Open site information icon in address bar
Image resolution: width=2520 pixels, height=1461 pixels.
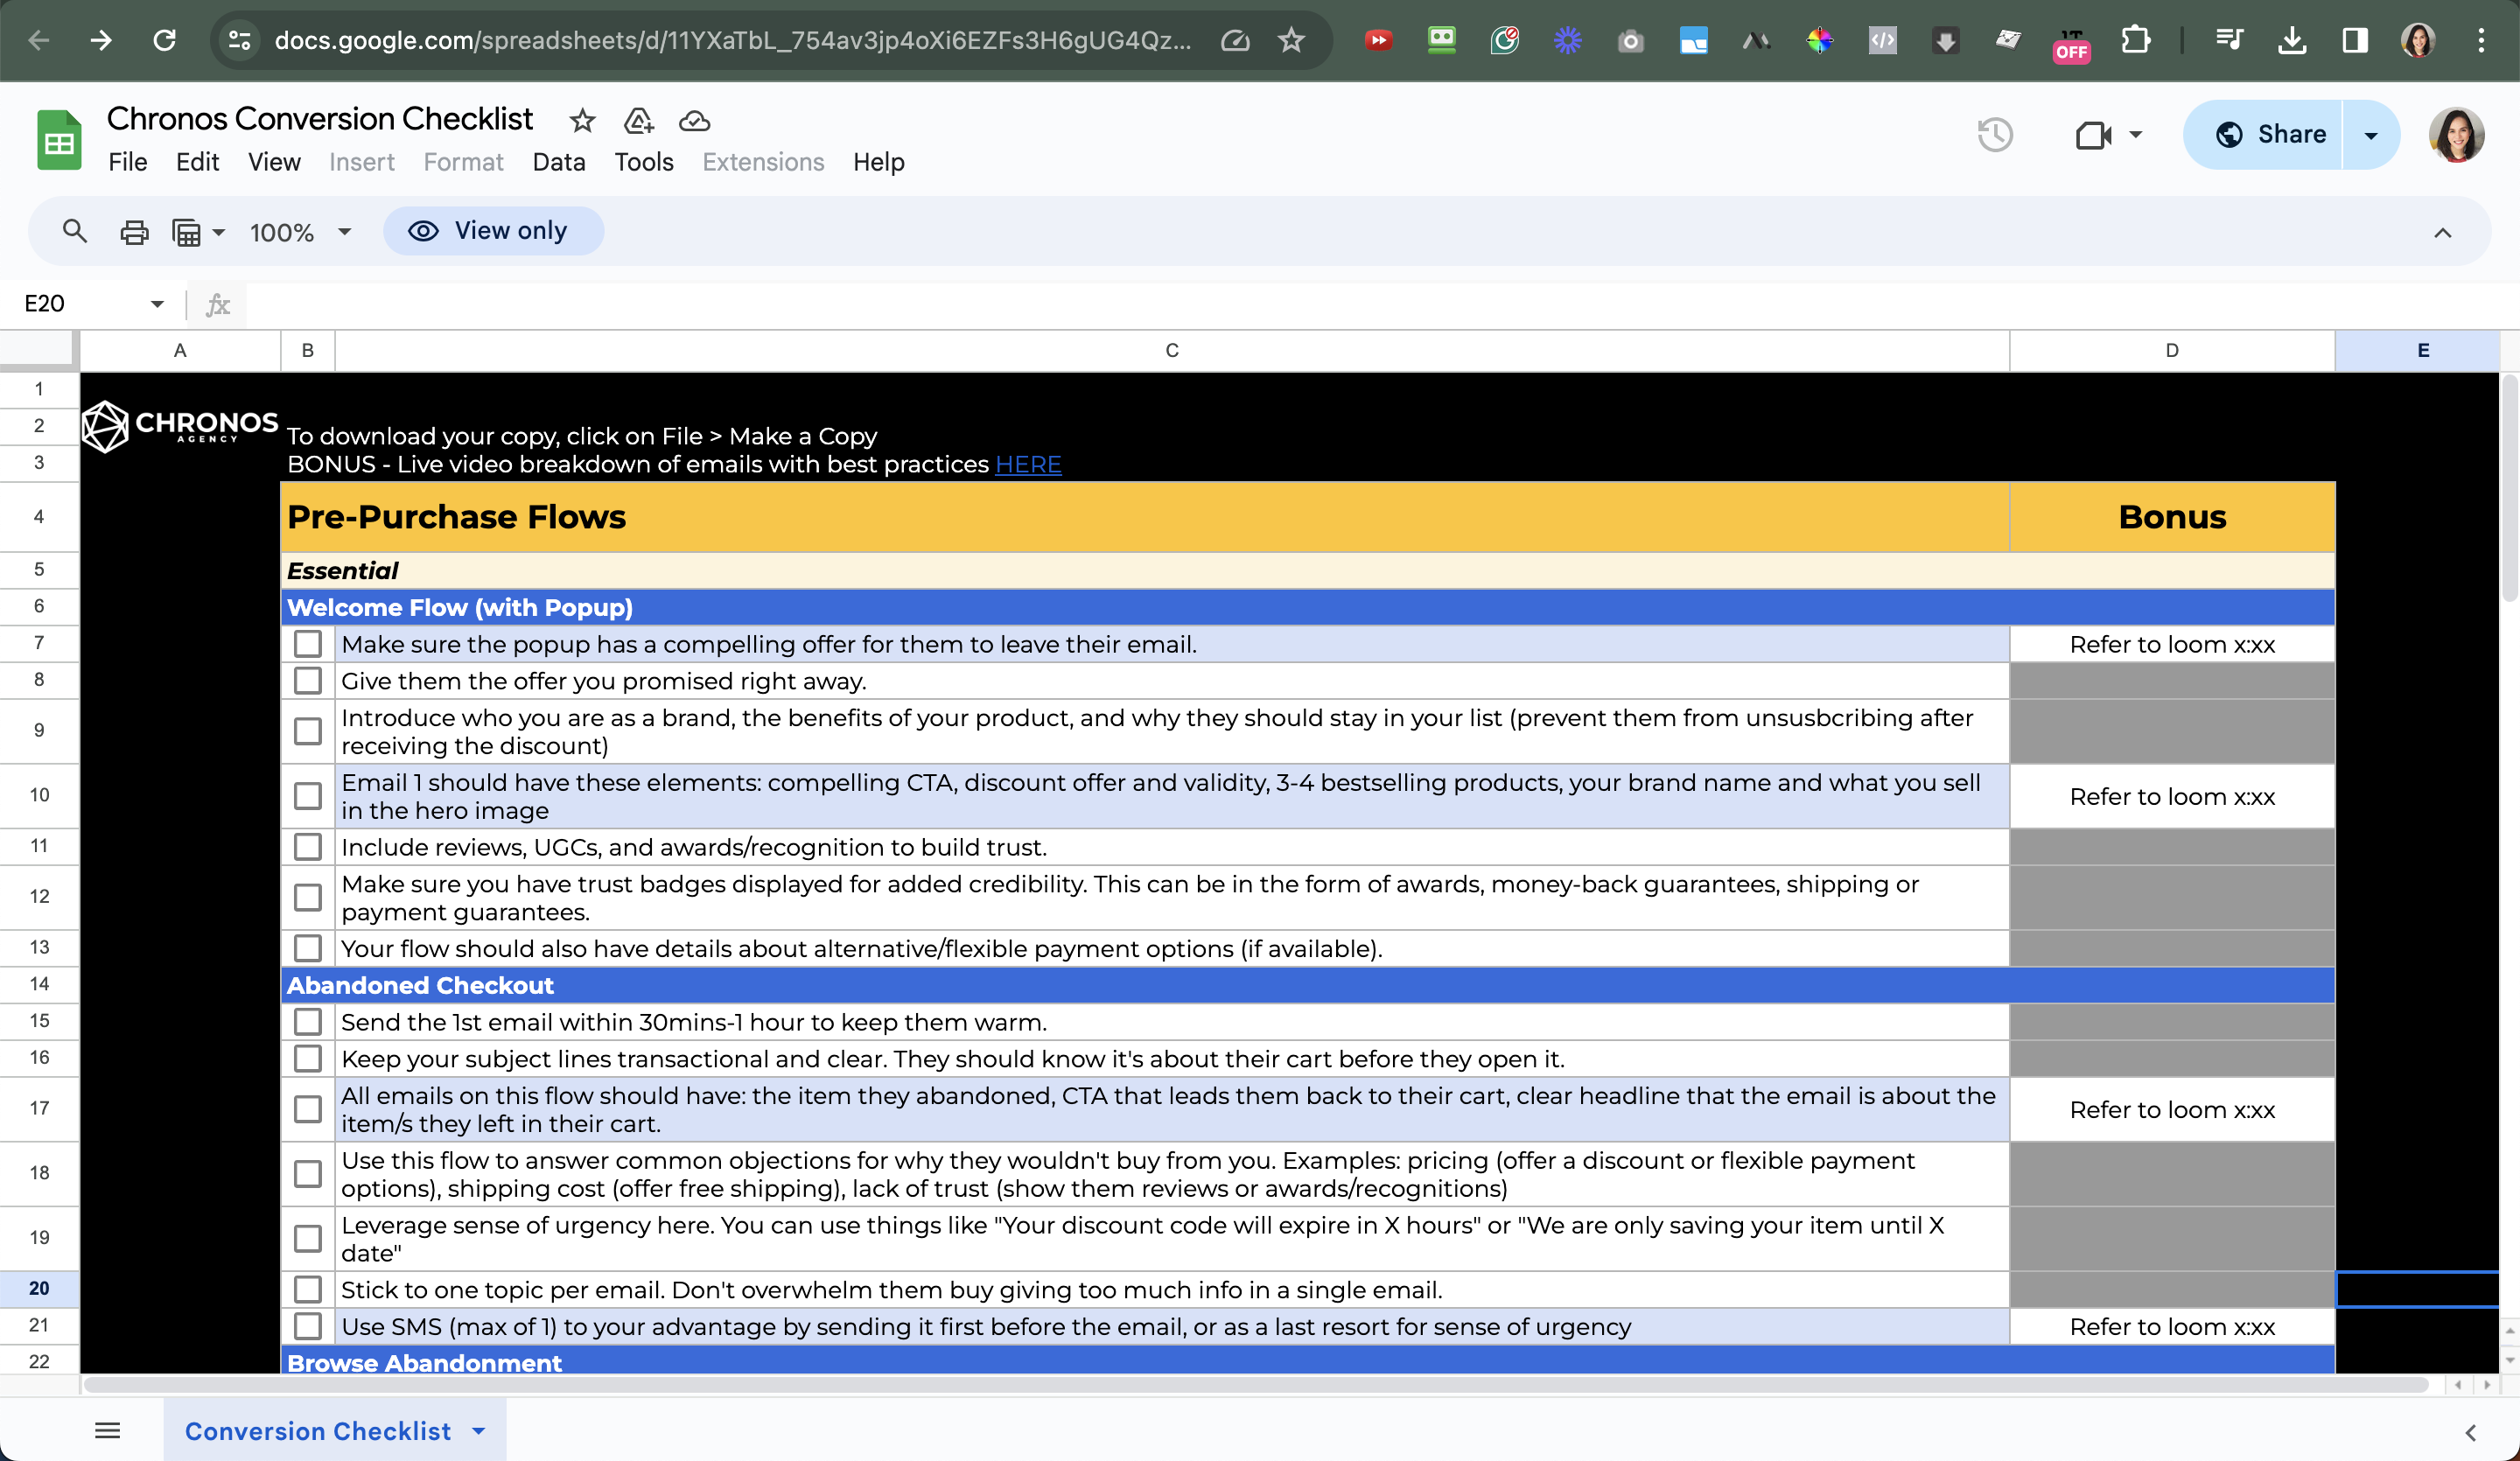pos(239,40)
